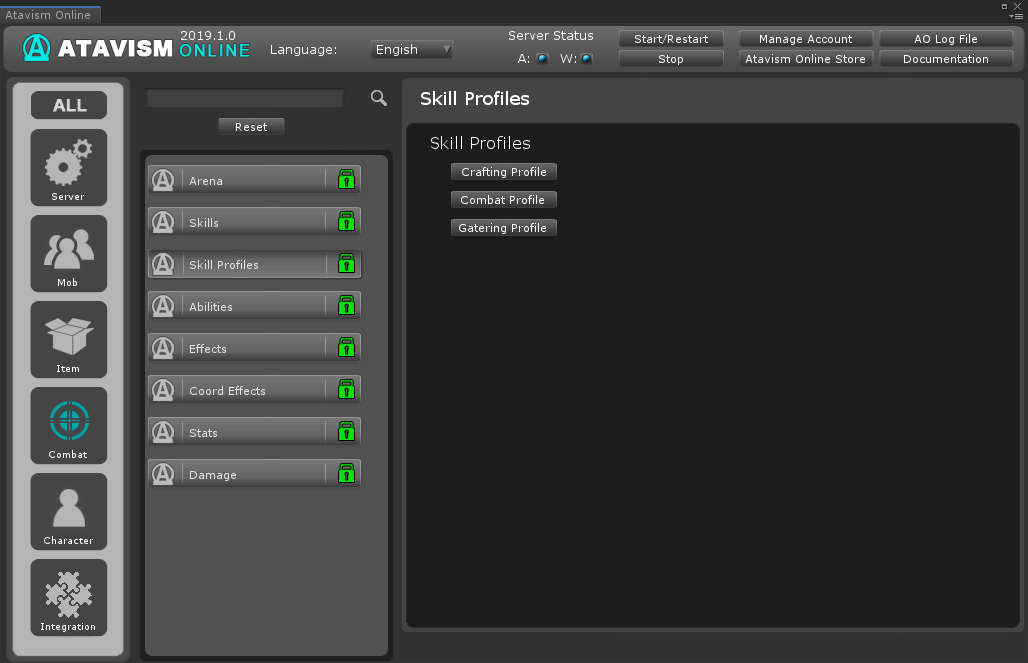Open the window options menu at top-right
Screen dimensions: 1028x663
pyautogui.click(x=1017, y=16)
